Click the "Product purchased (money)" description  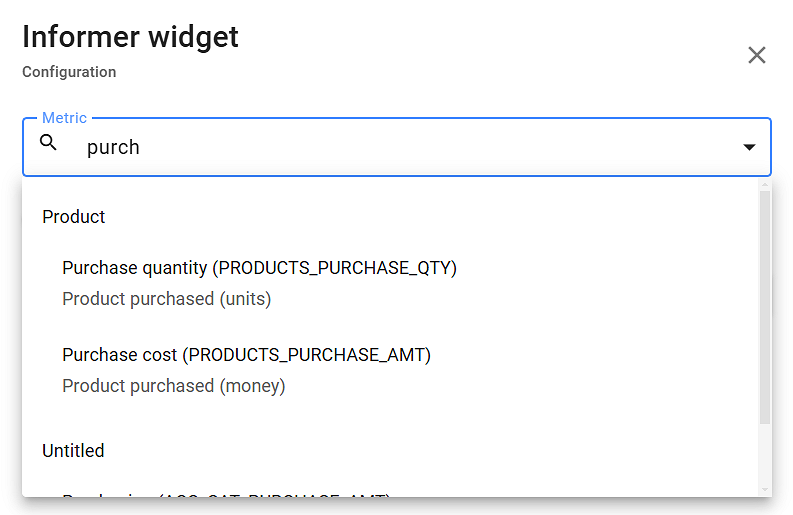pyautogui.click(x=173, y=386)
